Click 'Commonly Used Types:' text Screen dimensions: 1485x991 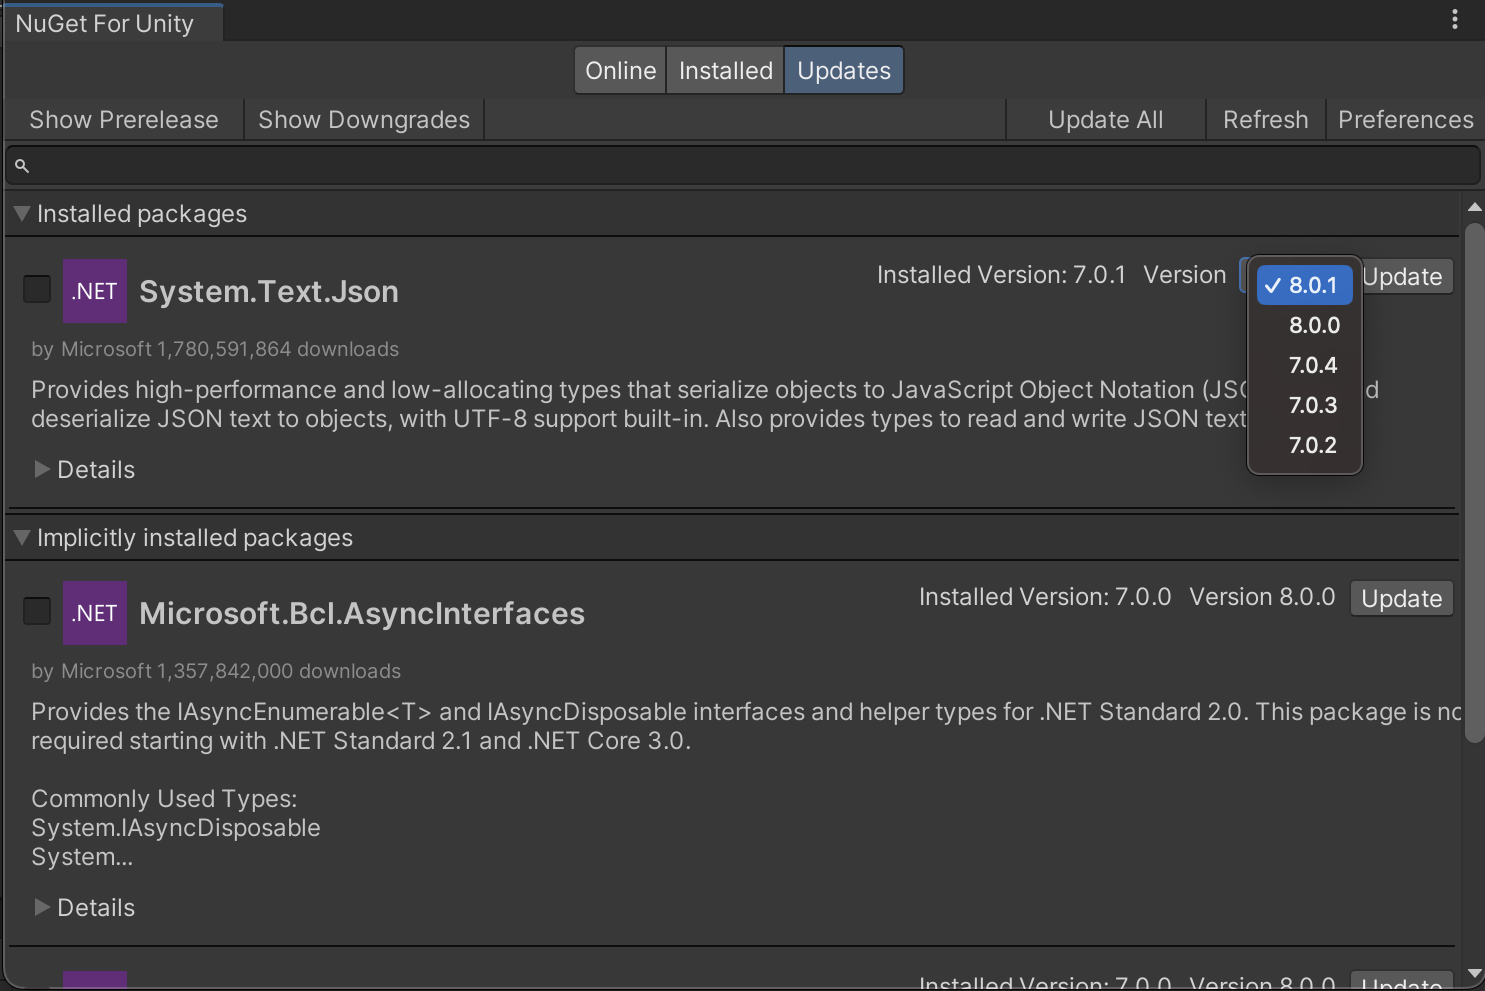[x=164, y=799]
